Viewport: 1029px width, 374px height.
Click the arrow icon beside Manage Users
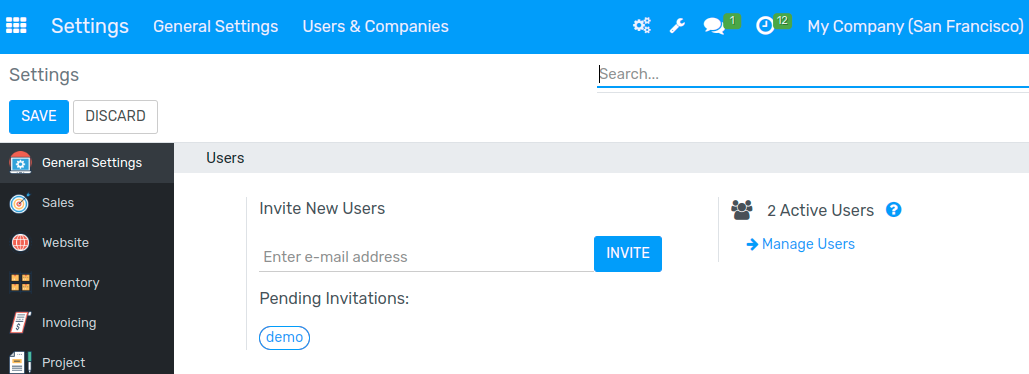(x=753, y=244)
